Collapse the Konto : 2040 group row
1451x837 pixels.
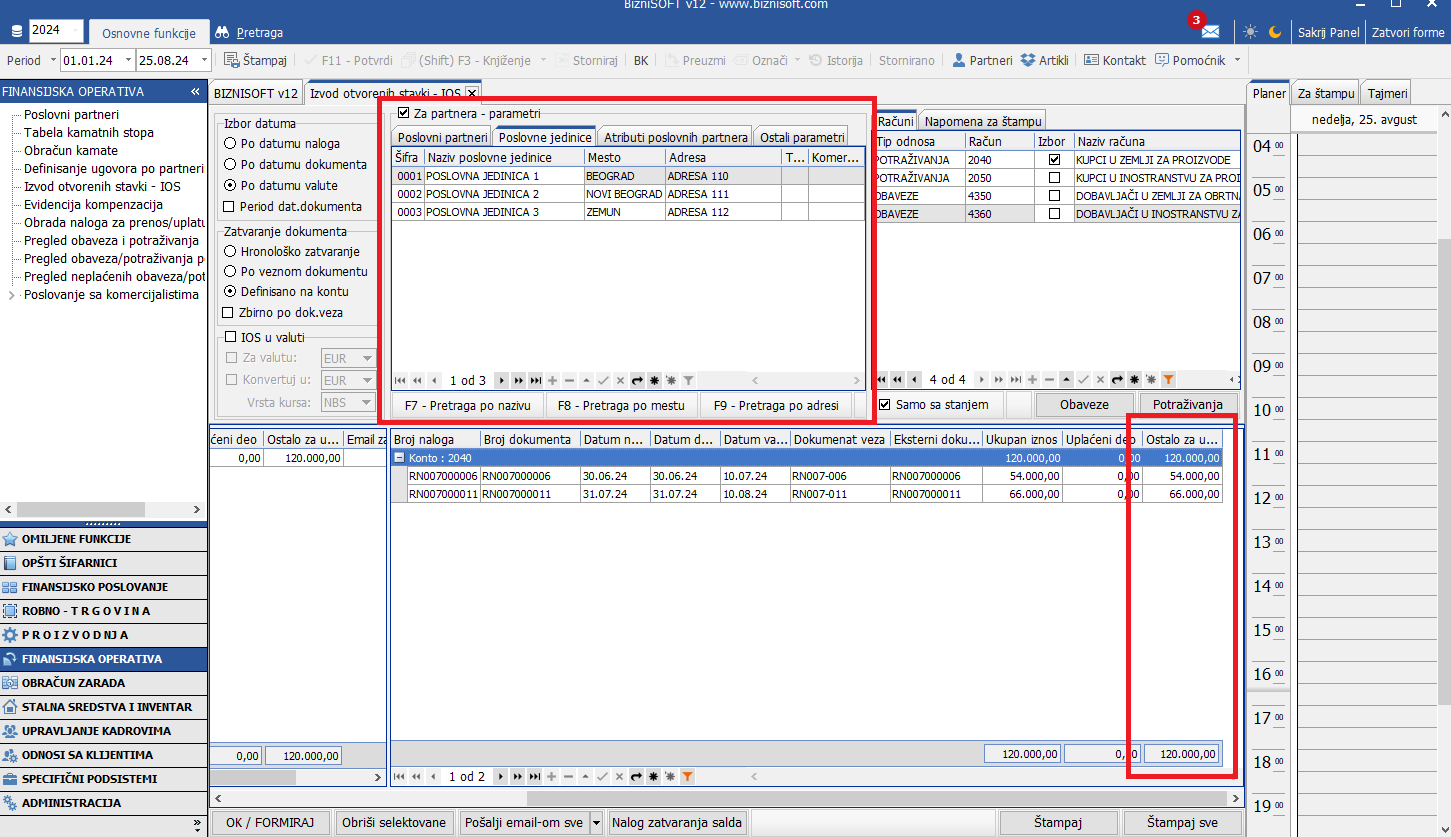[398, 457]
